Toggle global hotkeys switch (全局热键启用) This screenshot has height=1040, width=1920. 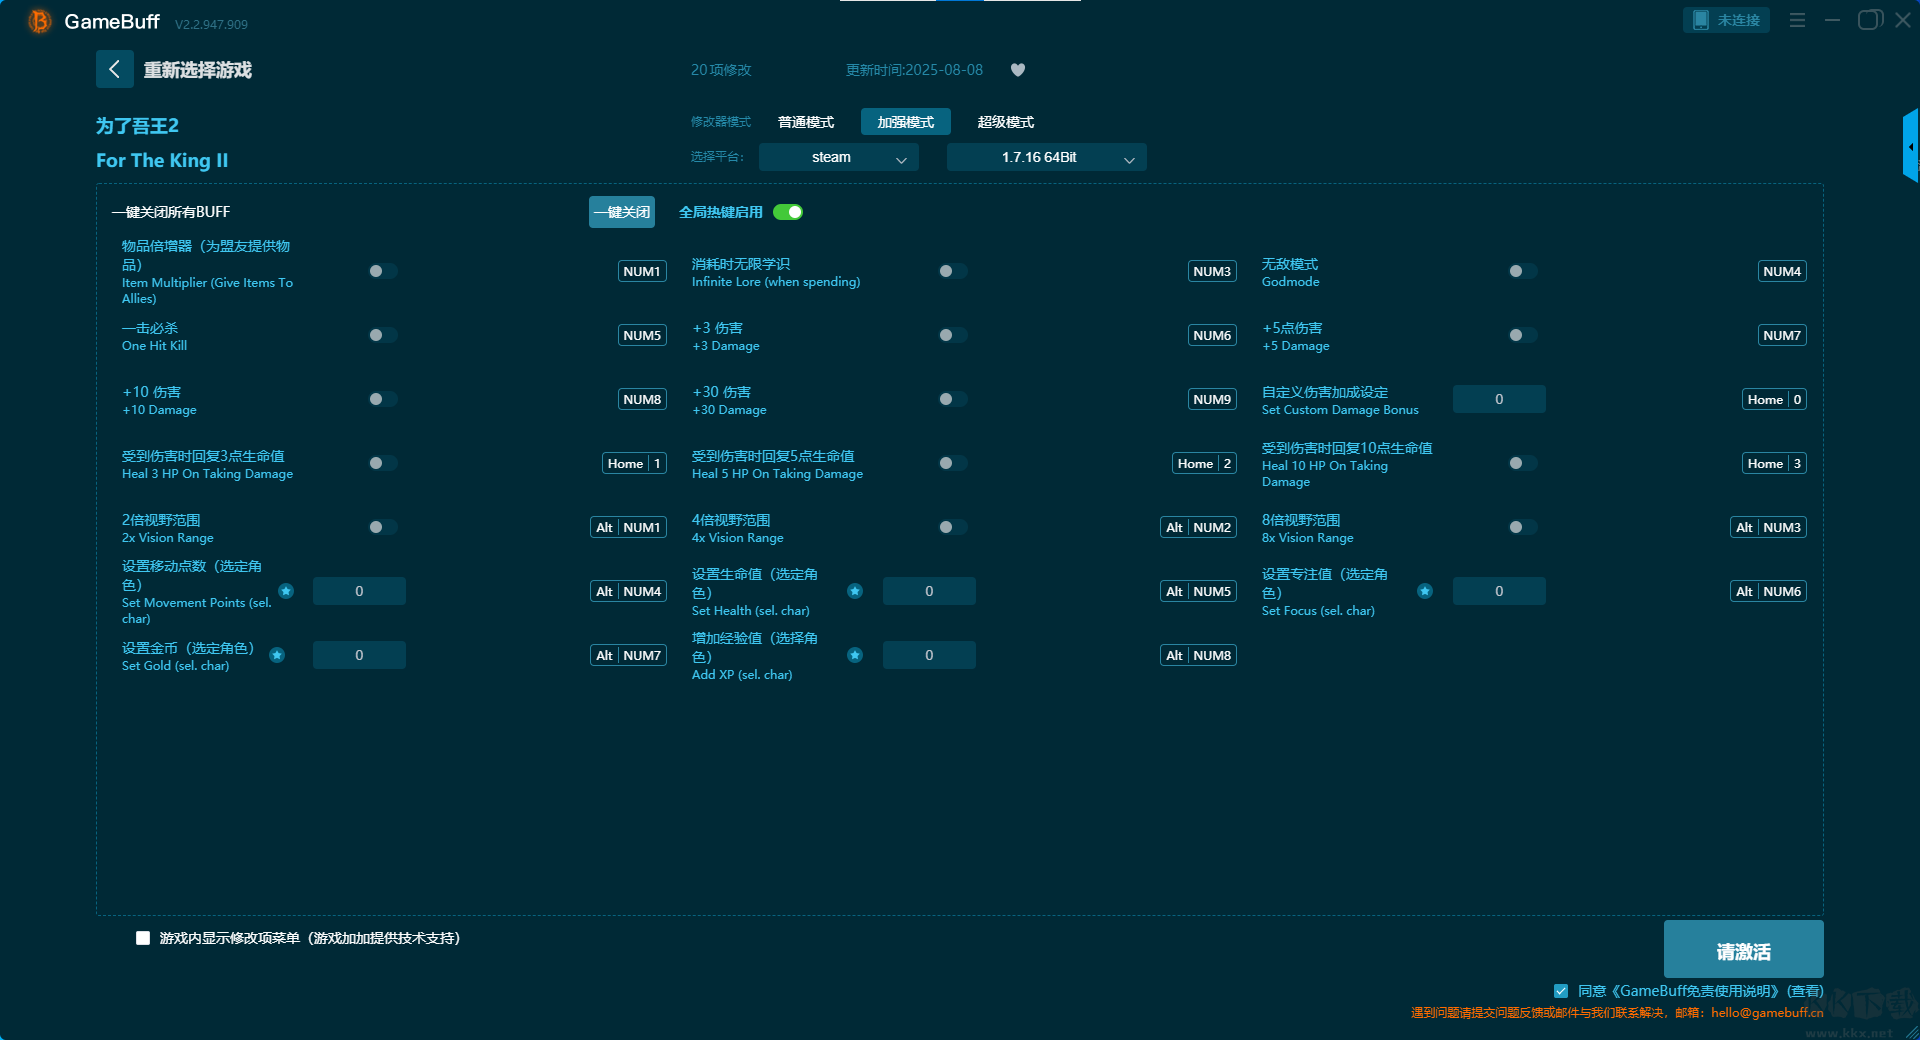pos(788,212)
